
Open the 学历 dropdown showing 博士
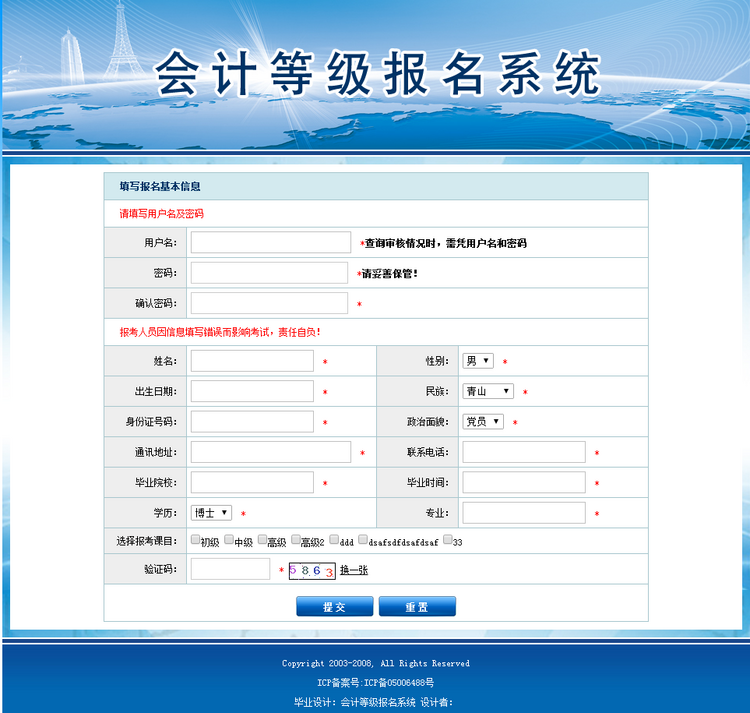click(x=211, y=513)
